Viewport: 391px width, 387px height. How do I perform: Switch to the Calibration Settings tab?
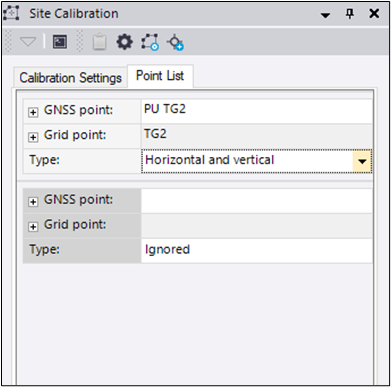(70, 78)
